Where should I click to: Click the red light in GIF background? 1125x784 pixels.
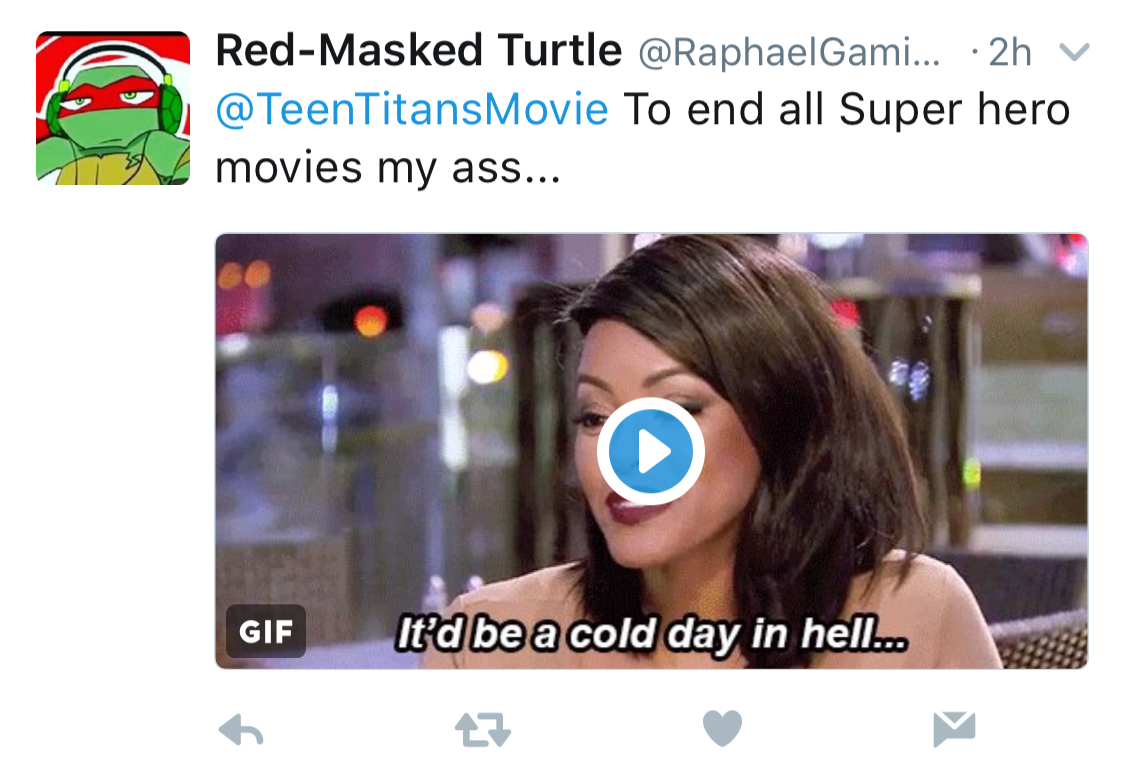point(371,320)
